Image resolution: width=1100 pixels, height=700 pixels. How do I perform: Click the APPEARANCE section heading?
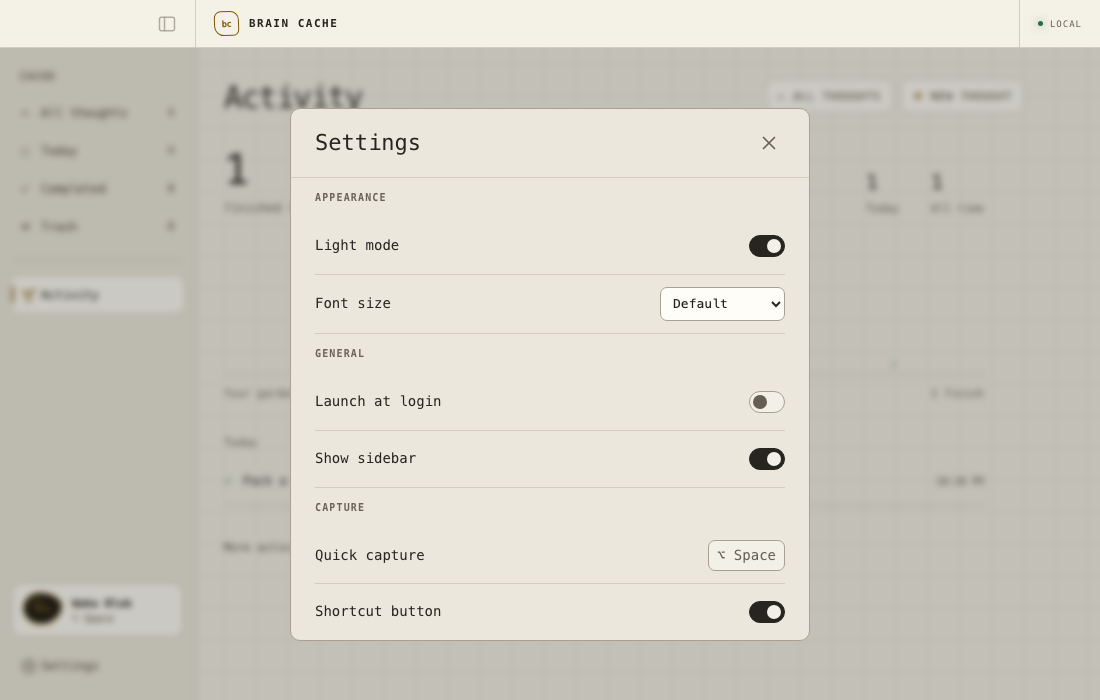pos(351,198)
